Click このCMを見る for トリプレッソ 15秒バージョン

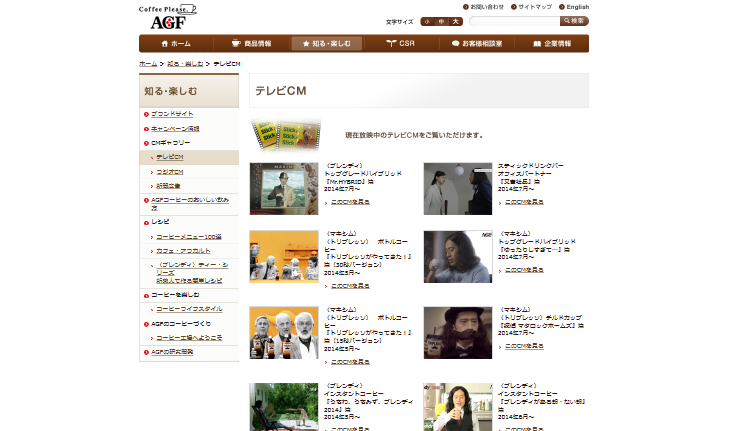click(350, 362)
